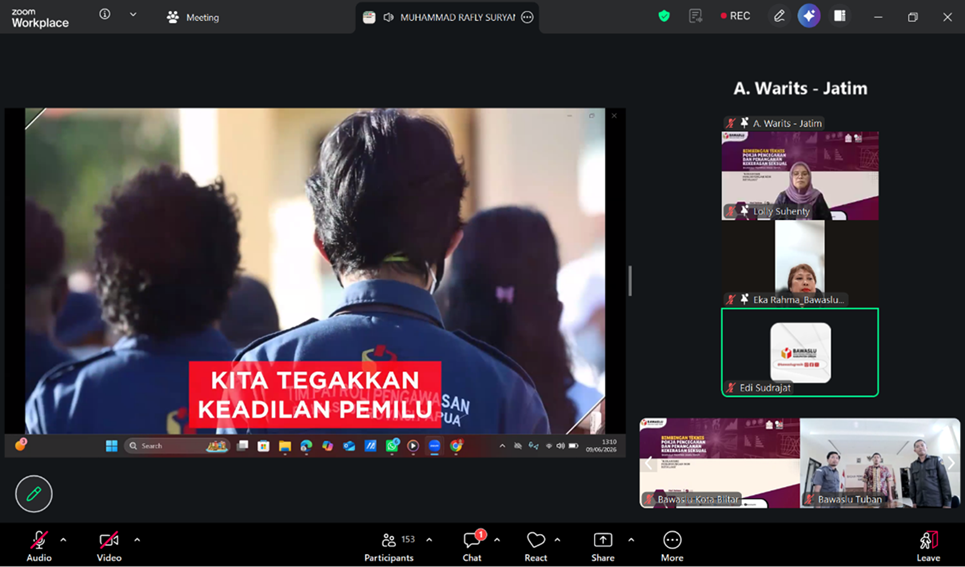
Task: Click the green encryption shield icon
Action: tap(663, 16)
